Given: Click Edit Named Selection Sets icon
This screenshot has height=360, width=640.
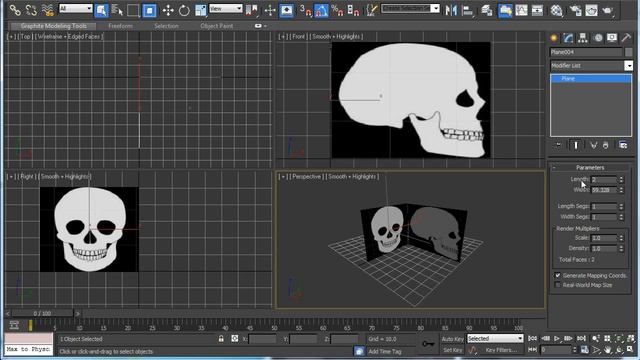Looking at the screenshot, I should [x=371, y=10].
